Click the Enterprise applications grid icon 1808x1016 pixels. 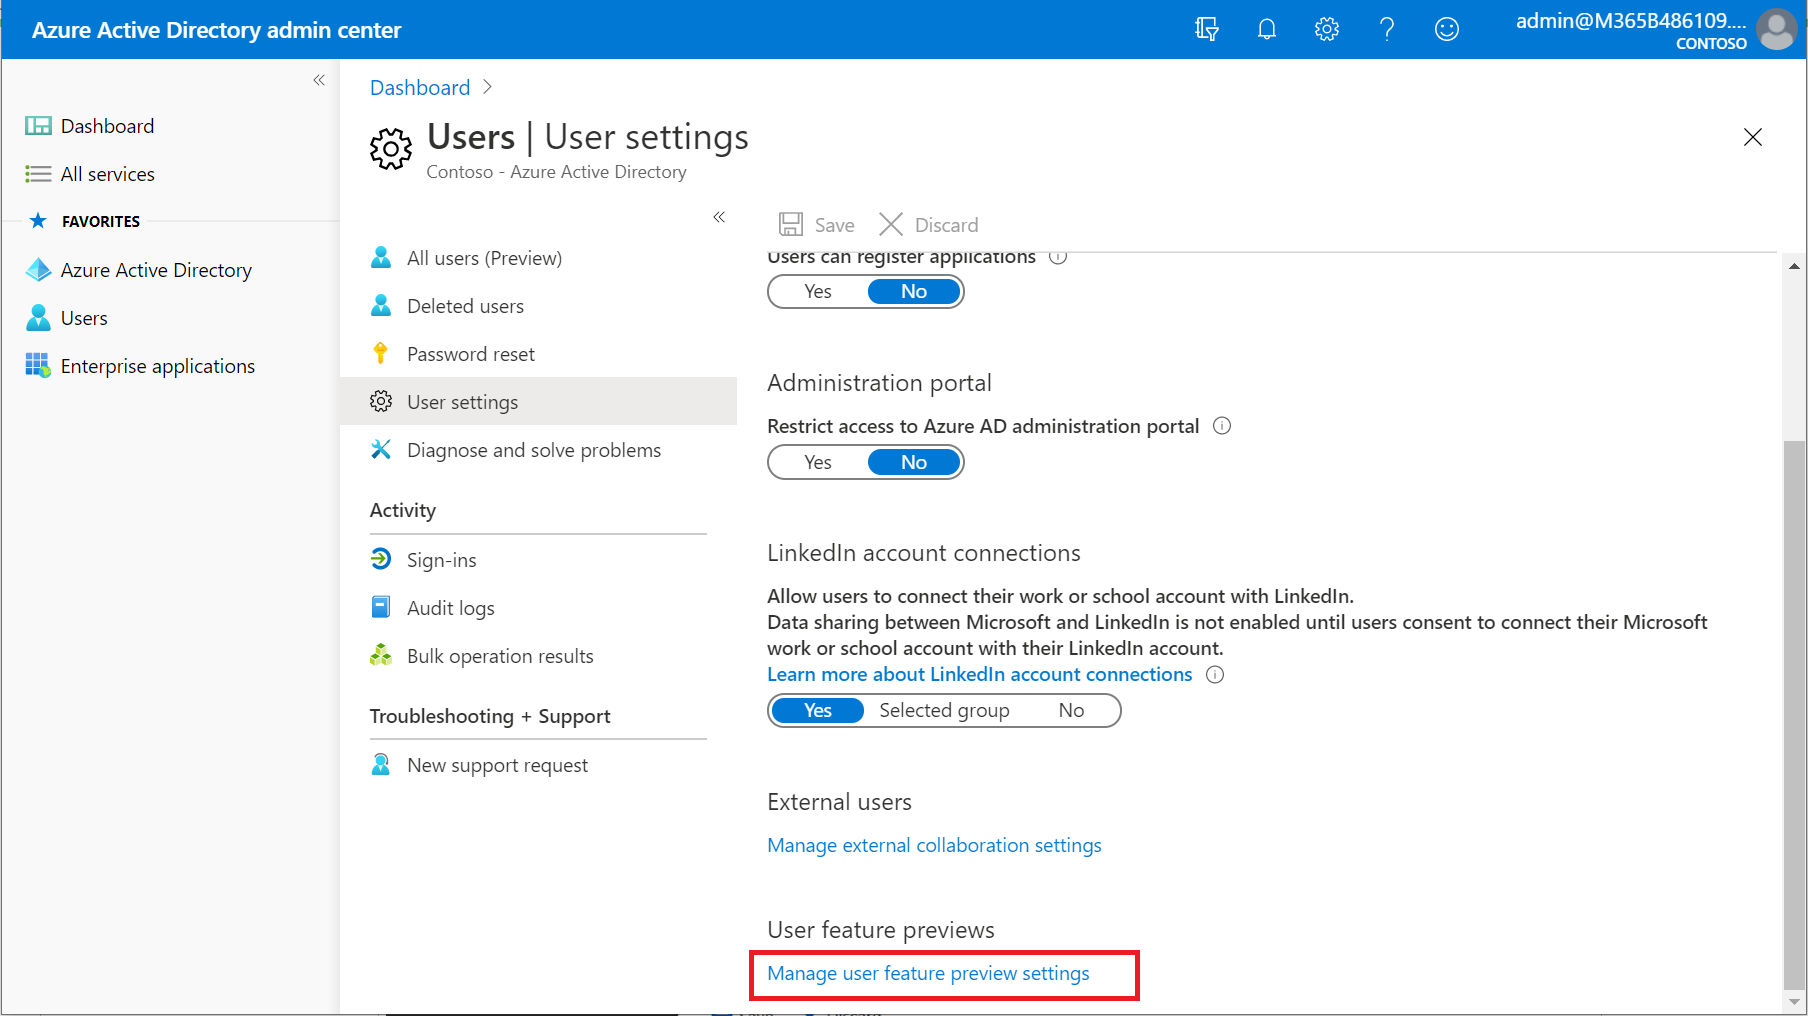pyautogui.click(x=38, y=366)
